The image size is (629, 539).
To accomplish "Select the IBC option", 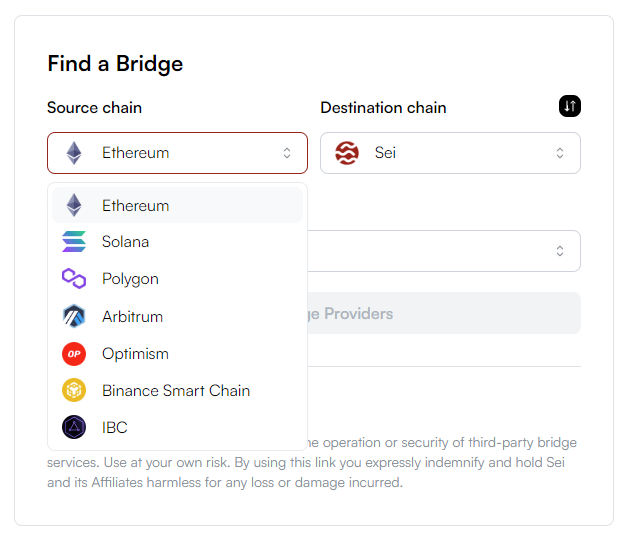I will point(114,427).
